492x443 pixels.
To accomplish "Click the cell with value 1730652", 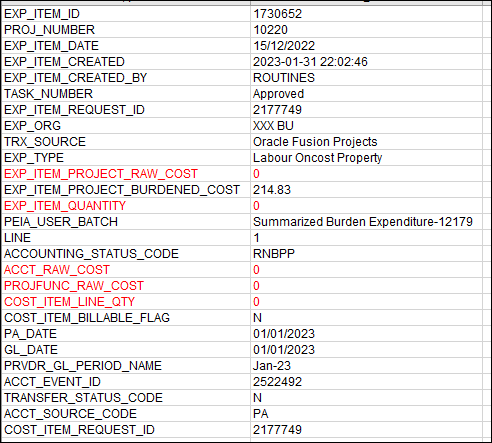I will coord(366,14).
